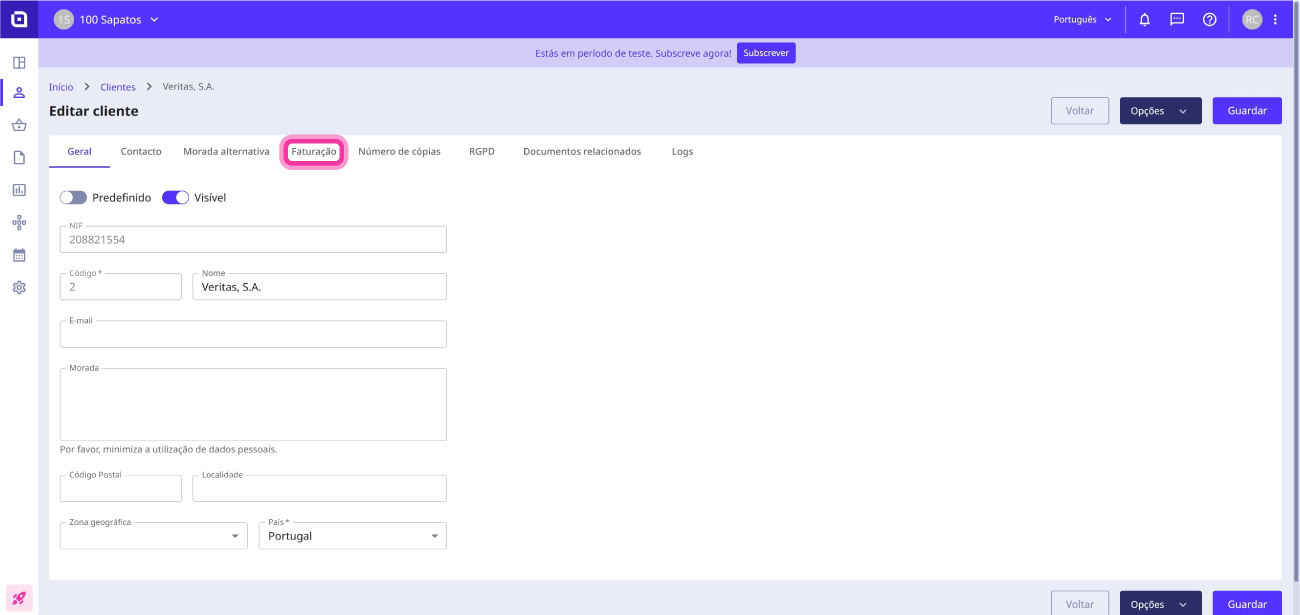Disable the Visível toggle

coord(175,198)
